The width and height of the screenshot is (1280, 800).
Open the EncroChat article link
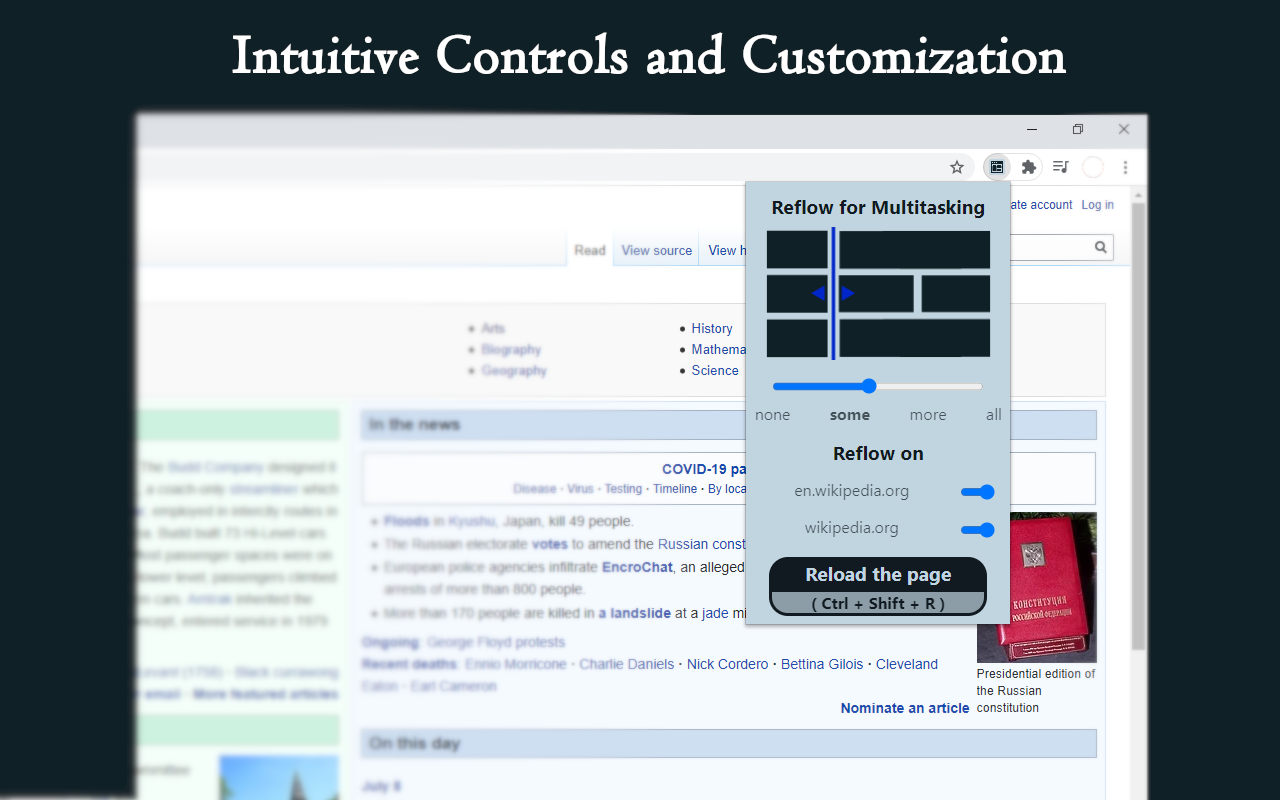[x=637, y=567]
